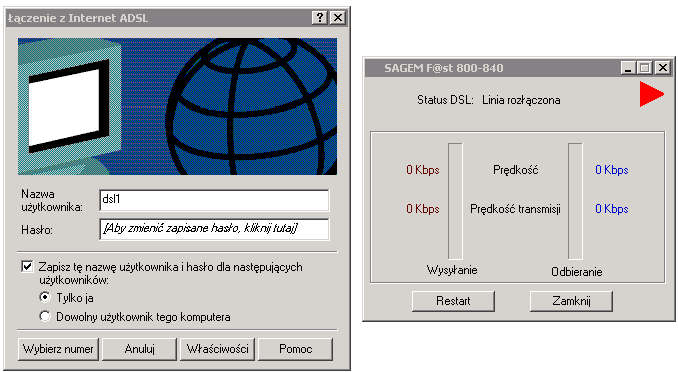Click the Wybierz numer button

tap(58, 349)
